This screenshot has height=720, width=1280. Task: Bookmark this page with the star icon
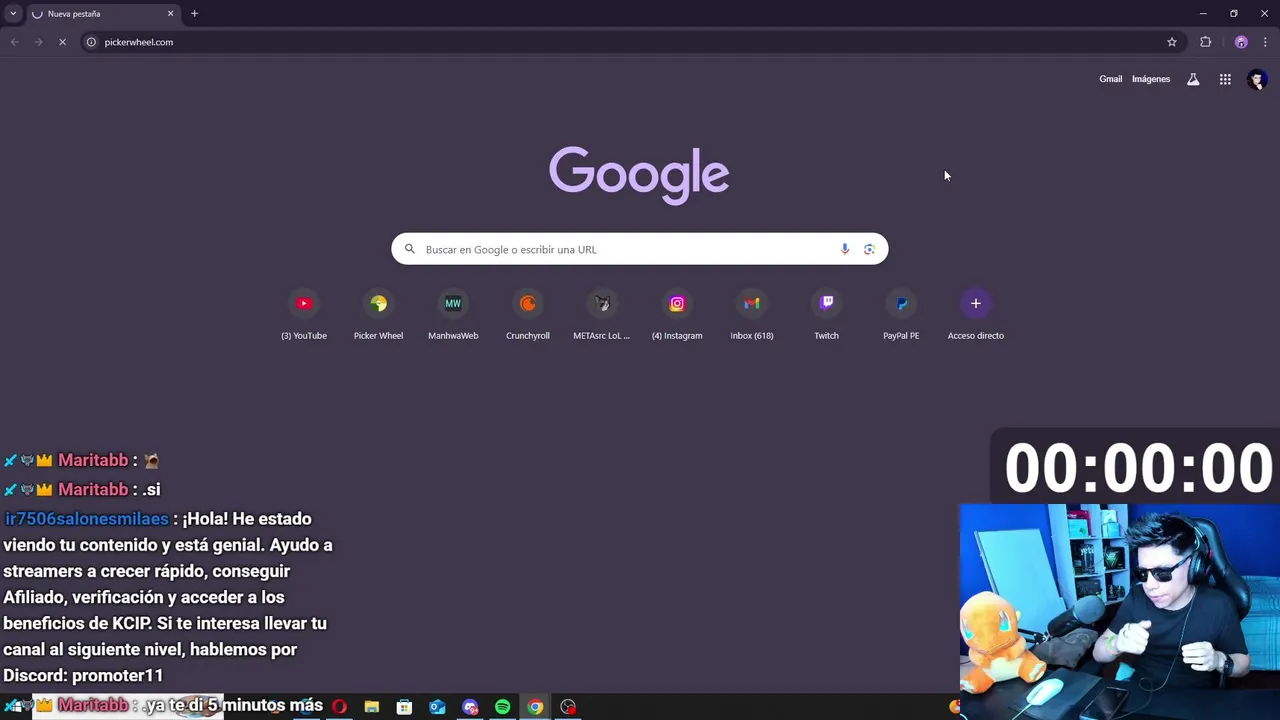point(1172,42)
